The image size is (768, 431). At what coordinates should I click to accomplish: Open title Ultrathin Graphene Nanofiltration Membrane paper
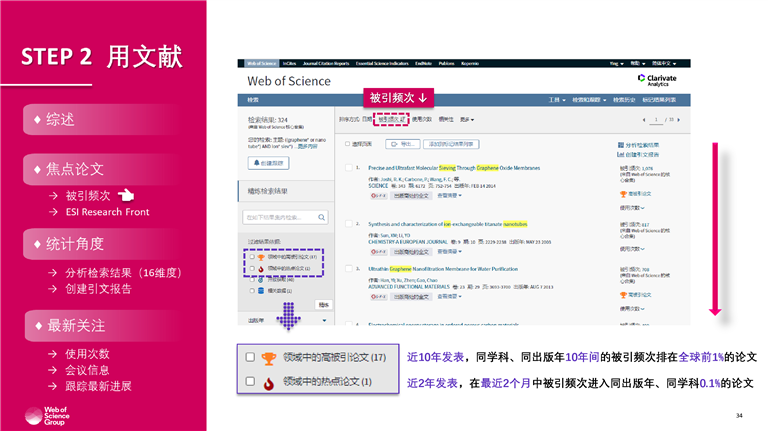pos(443,269)
